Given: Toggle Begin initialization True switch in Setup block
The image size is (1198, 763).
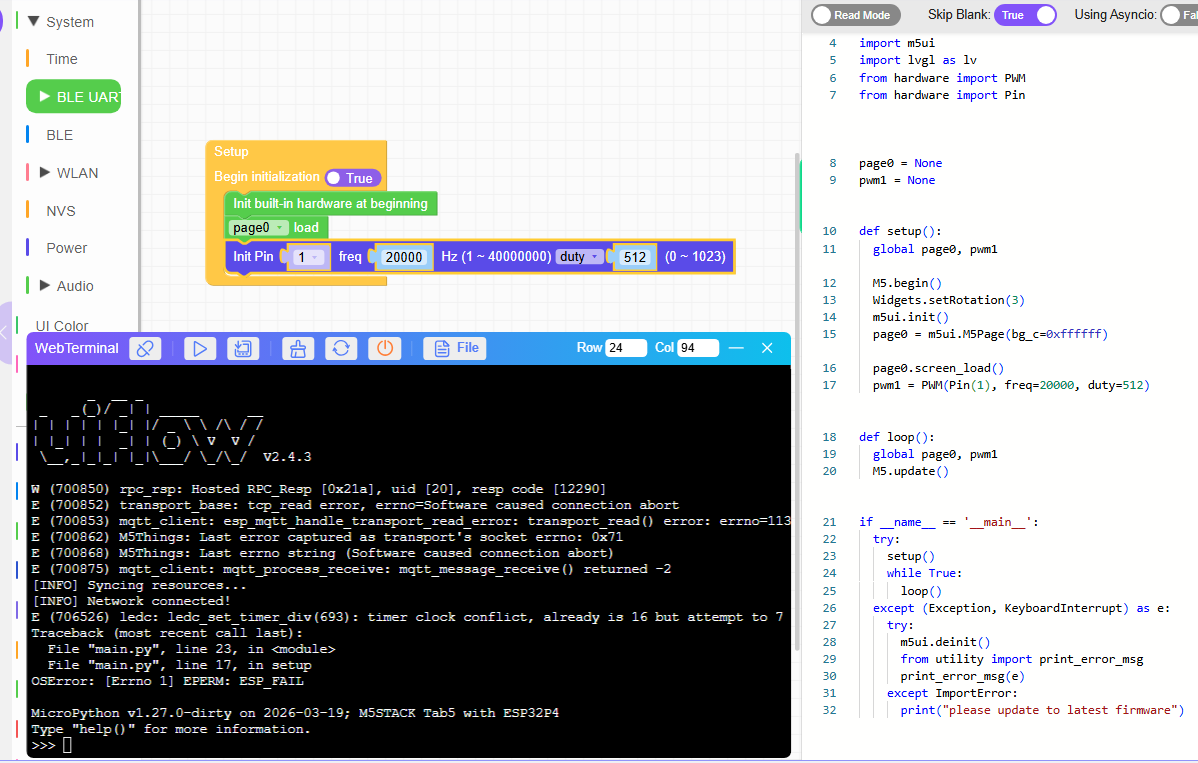Looking at the screenshot, I should tap(353, 178).
